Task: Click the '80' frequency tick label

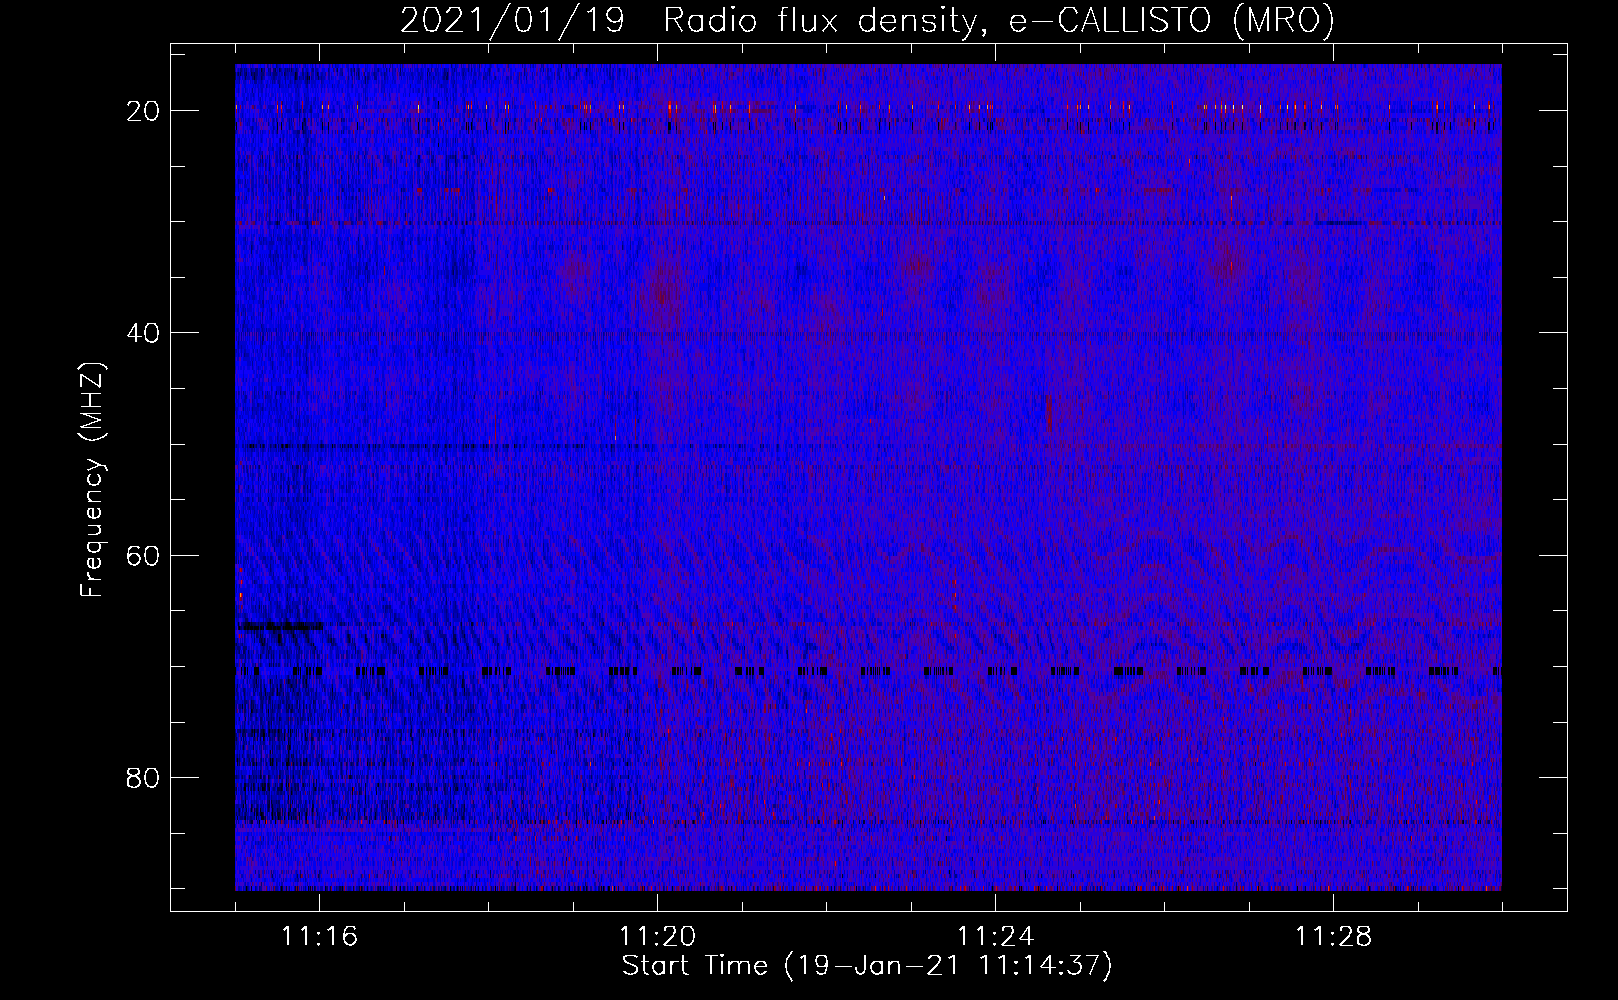Action: tap(144, 777)
